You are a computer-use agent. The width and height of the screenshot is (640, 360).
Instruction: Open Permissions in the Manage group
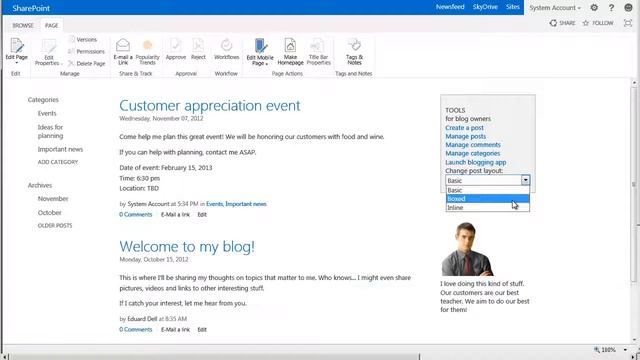86,51
